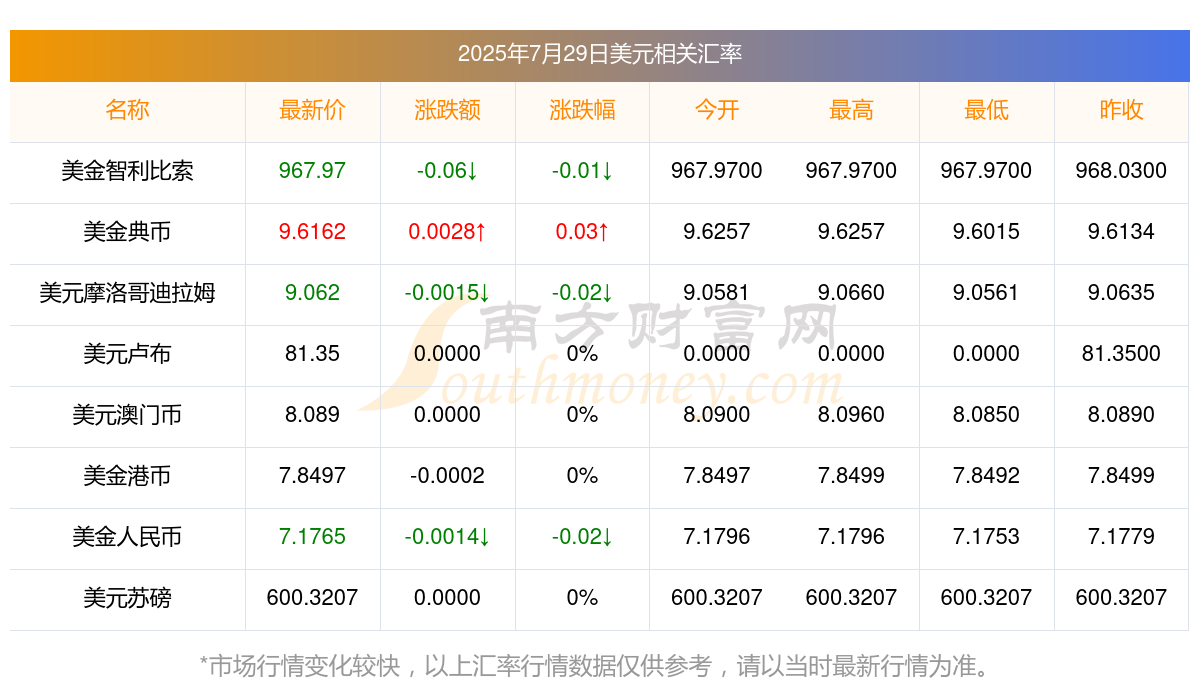The height and width of the screenshot is (698, 1200).
Task: Click change amount -0.0014↓
Action: [x=447, y=537]
